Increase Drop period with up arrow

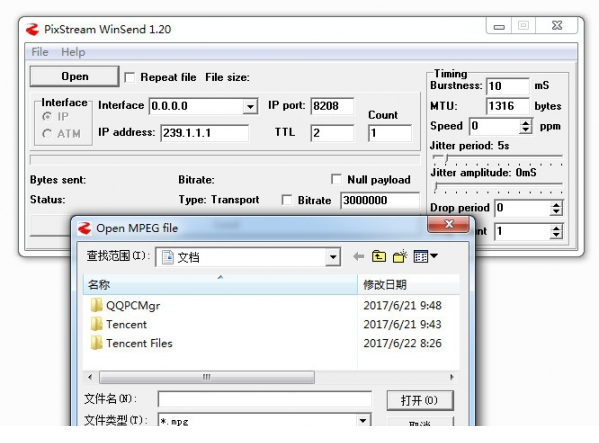click(556, 204)
